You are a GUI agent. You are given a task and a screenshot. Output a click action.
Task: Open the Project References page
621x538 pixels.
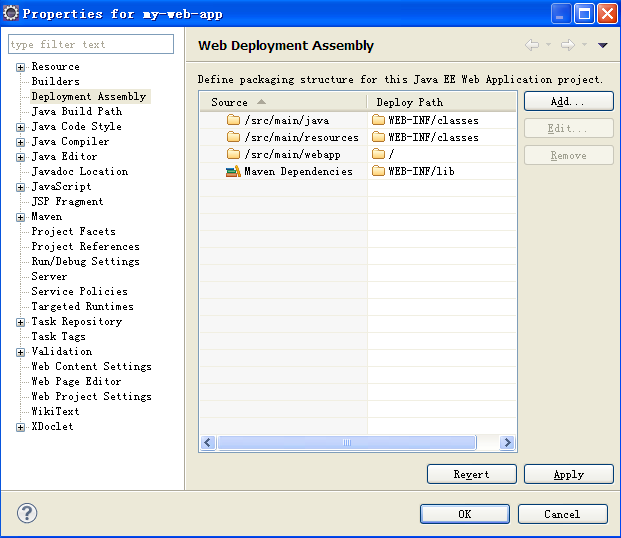pyautogui.click(x=86, y=246)
